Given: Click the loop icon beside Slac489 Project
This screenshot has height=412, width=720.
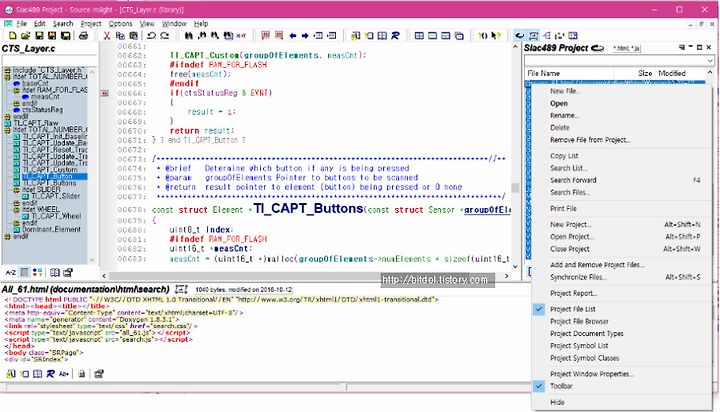Looking at the screenshot, I should [597, 48].
